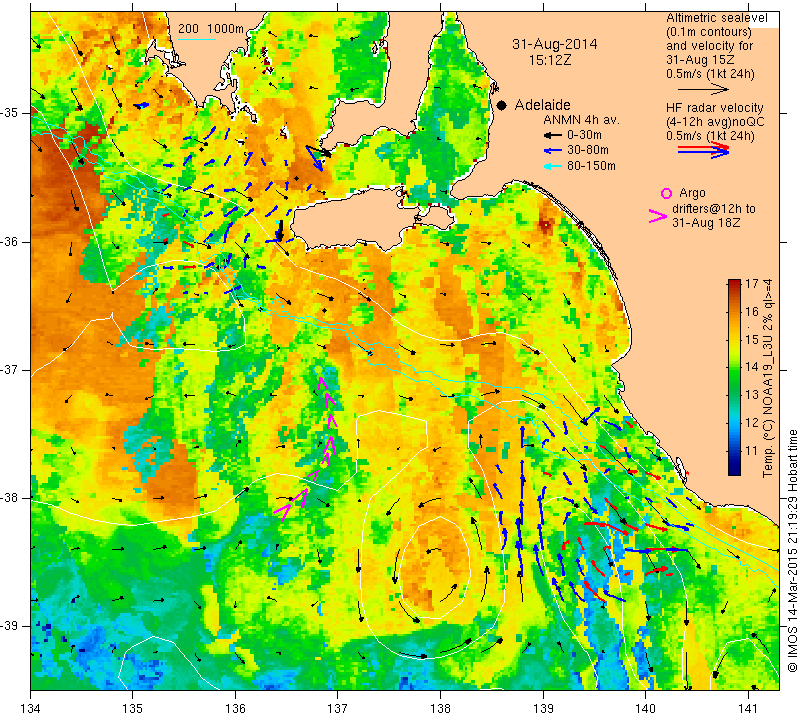The width and height of the screenshot is (800, 720).
Task: Click the 31-Aug-2014 date label
Action: click(x=555, y=44)
